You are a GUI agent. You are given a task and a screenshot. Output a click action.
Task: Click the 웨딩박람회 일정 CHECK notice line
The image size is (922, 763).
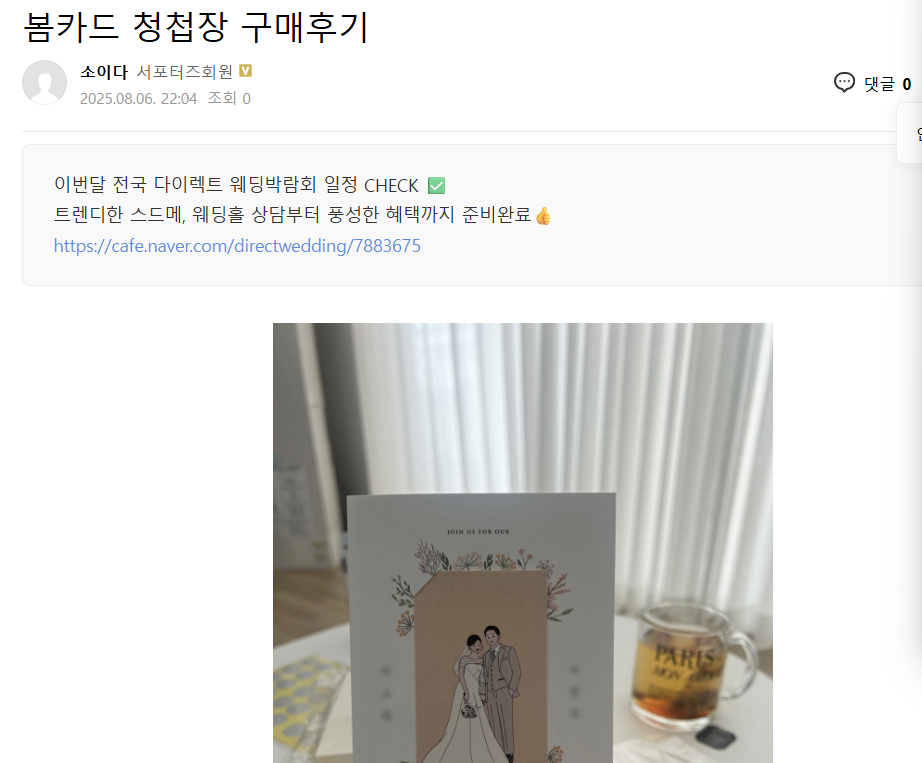pyautogui.click(x=249, y=185)
